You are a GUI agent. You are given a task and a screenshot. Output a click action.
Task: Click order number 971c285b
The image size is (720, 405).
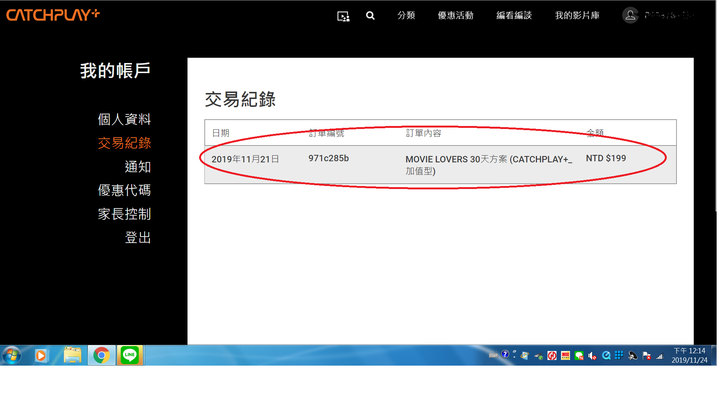[328, 158]
